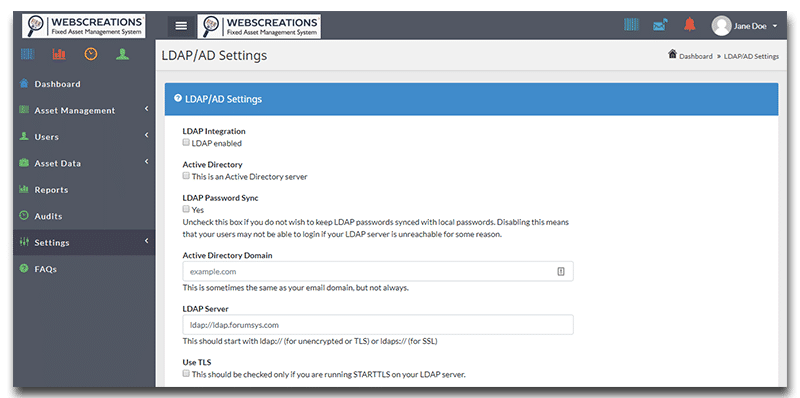Click the Webscreations logo beside the hamburger
The image size is (800, 398).
point(259,26)
